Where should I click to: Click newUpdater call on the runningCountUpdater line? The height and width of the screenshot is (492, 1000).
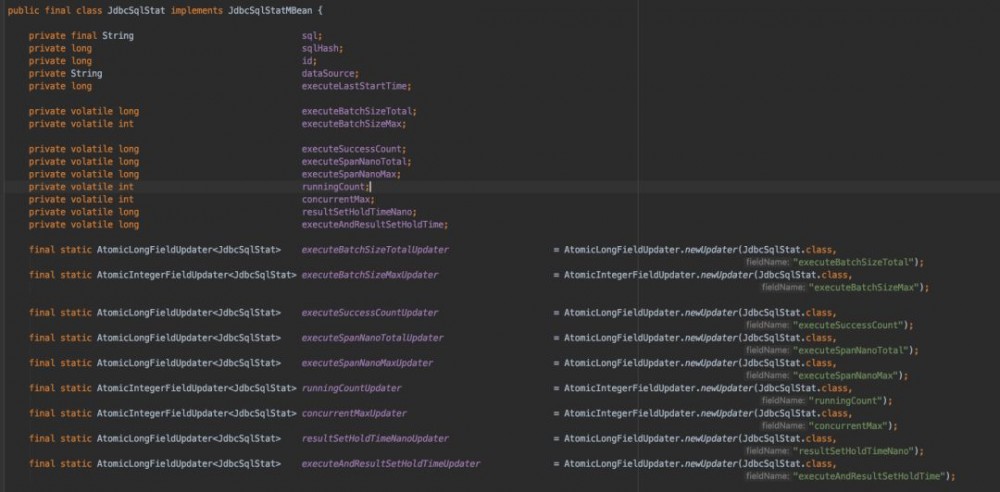727,388
